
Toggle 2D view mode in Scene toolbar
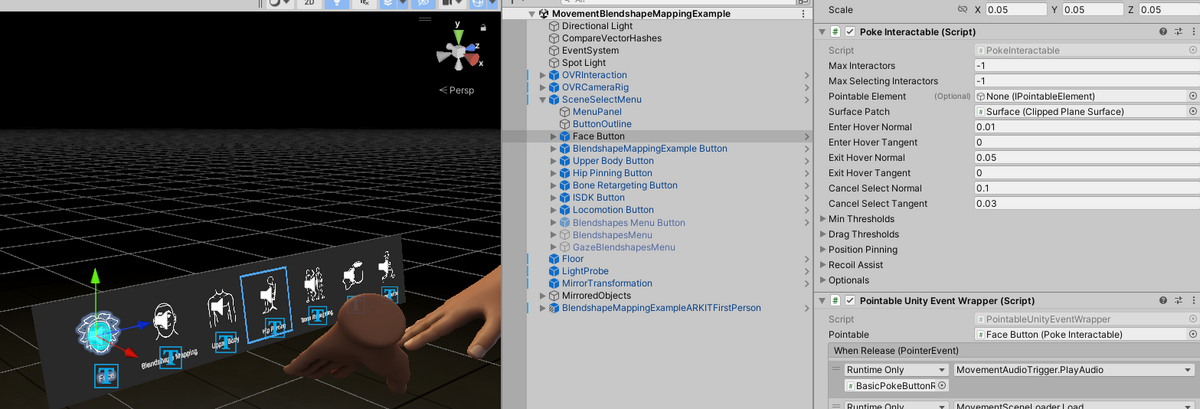tap(309, 3)
